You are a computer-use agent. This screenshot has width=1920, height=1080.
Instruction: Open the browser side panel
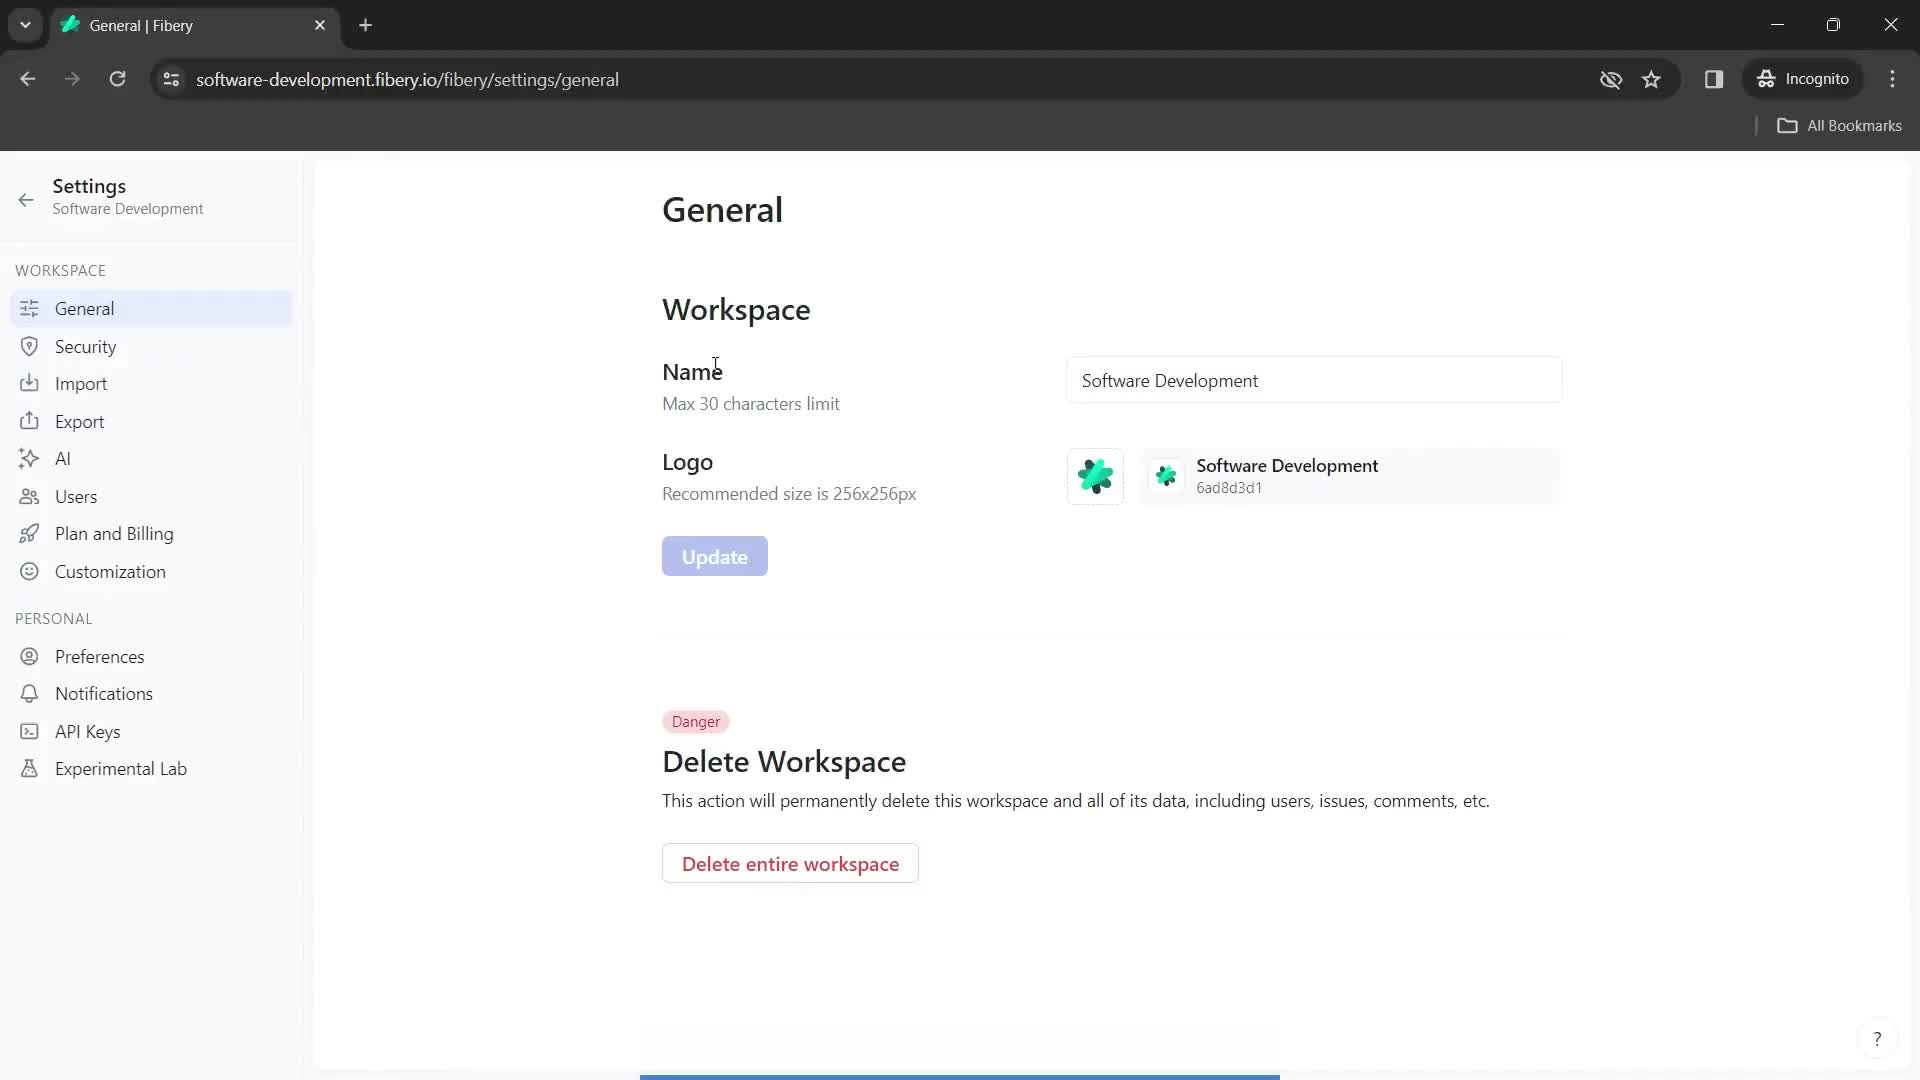click(x=1714, y=79)
